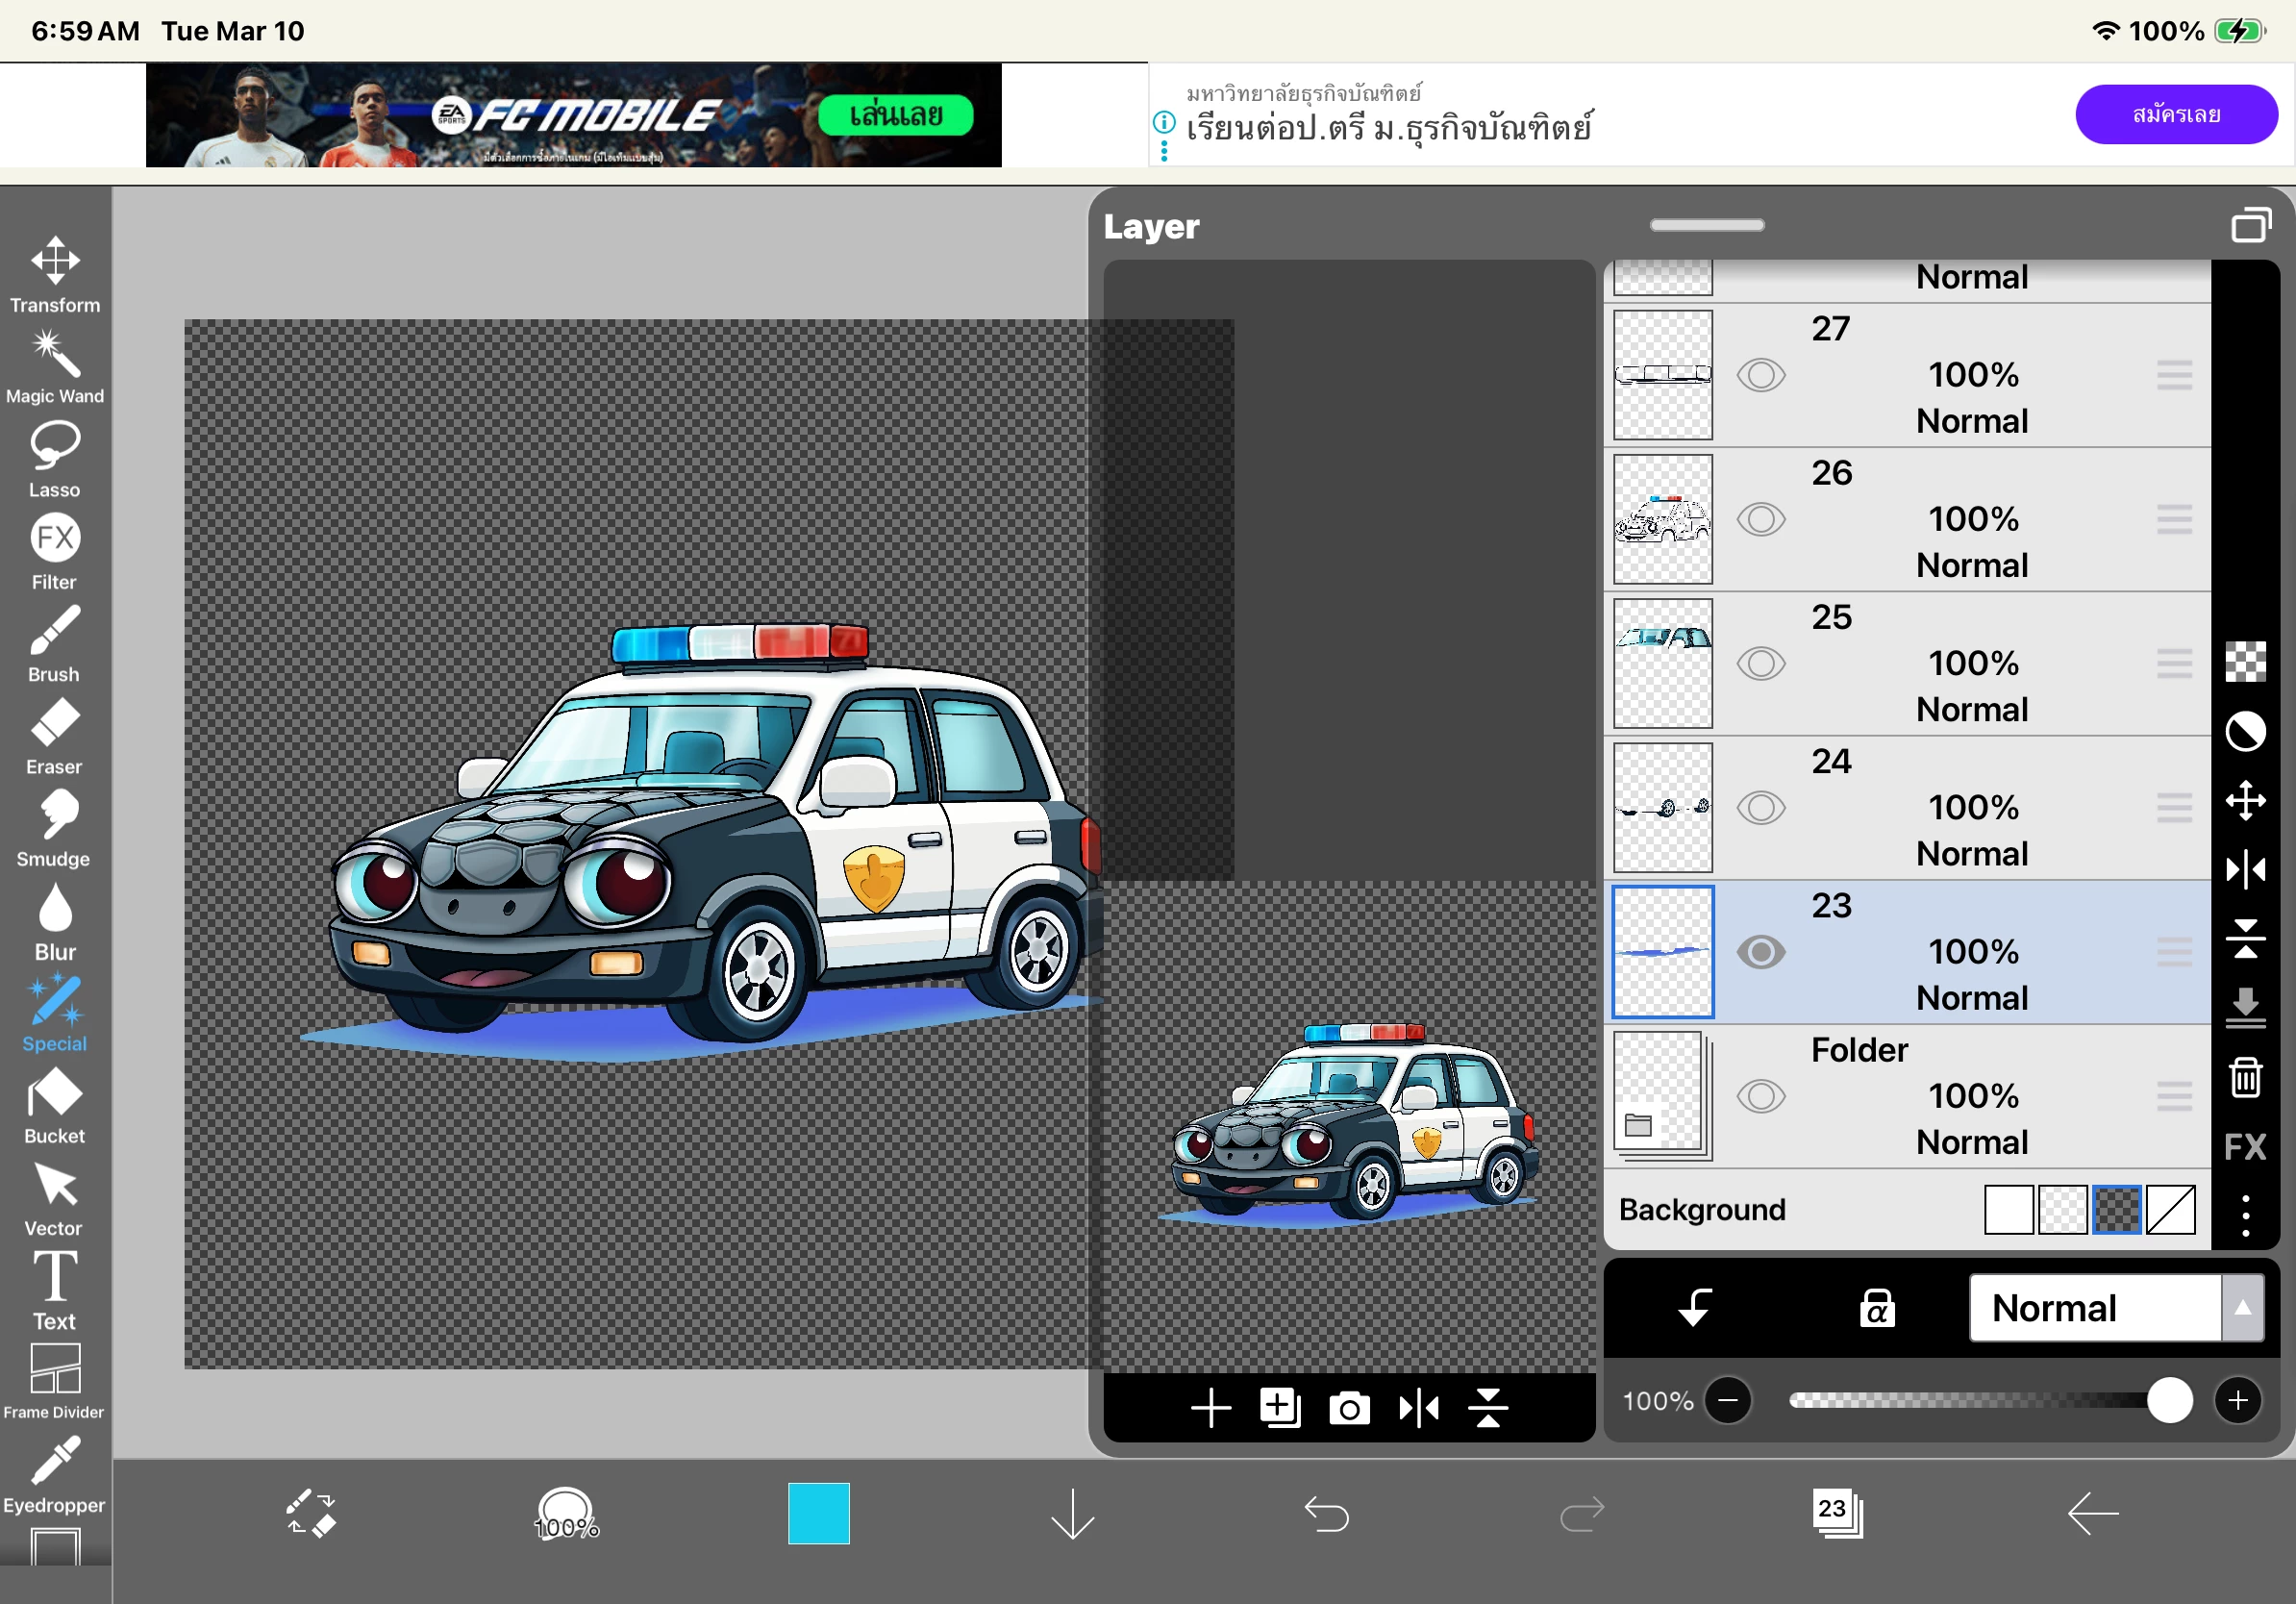Choose the Smudge tool
The width and height of the screenshot is (2296, 1604).
(x=55, y=827)
